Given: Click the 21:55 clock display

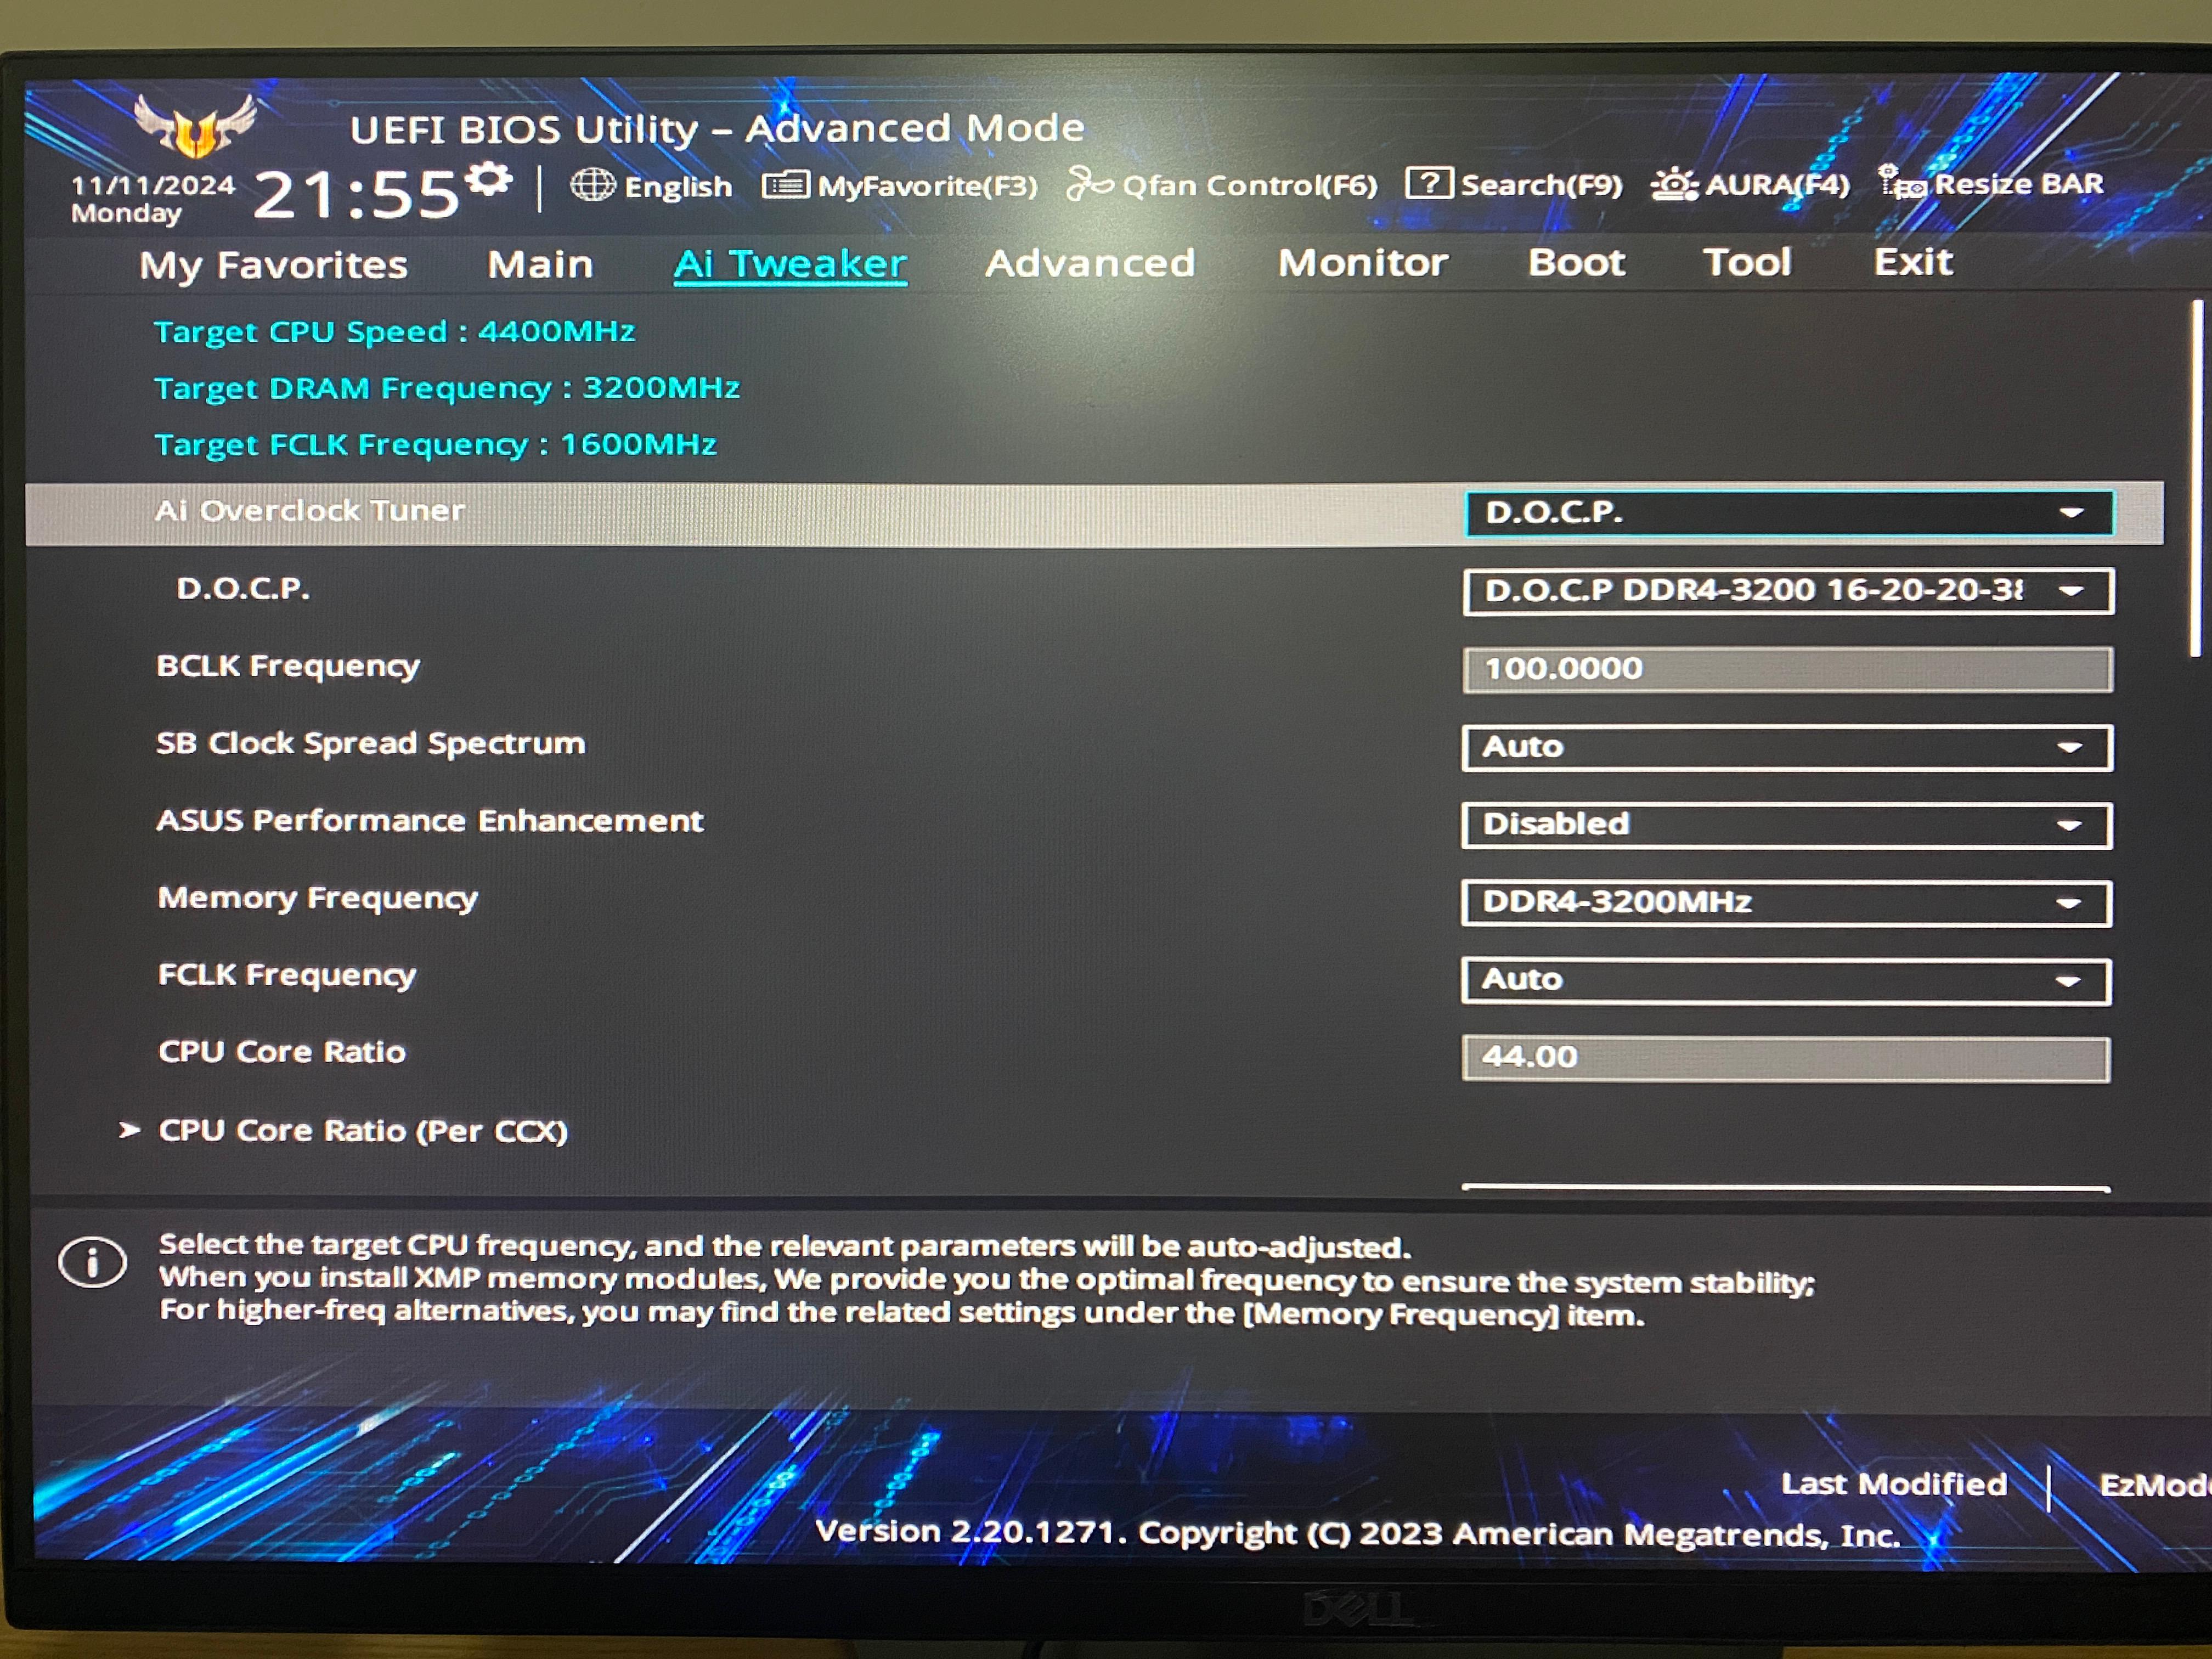Looking at the screenshot, I should (356, 194).
